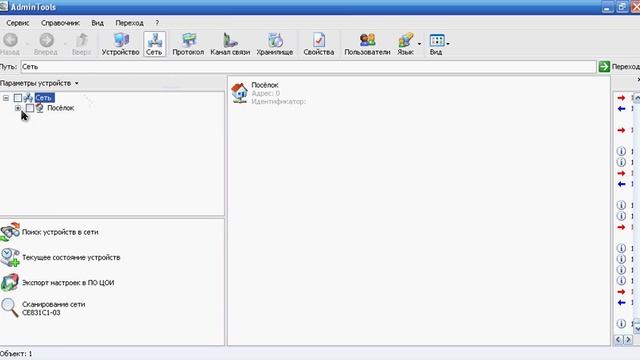The image size is (640, 360).
Task: Click the Путь address input field
Action: click(x=309, y=67)
